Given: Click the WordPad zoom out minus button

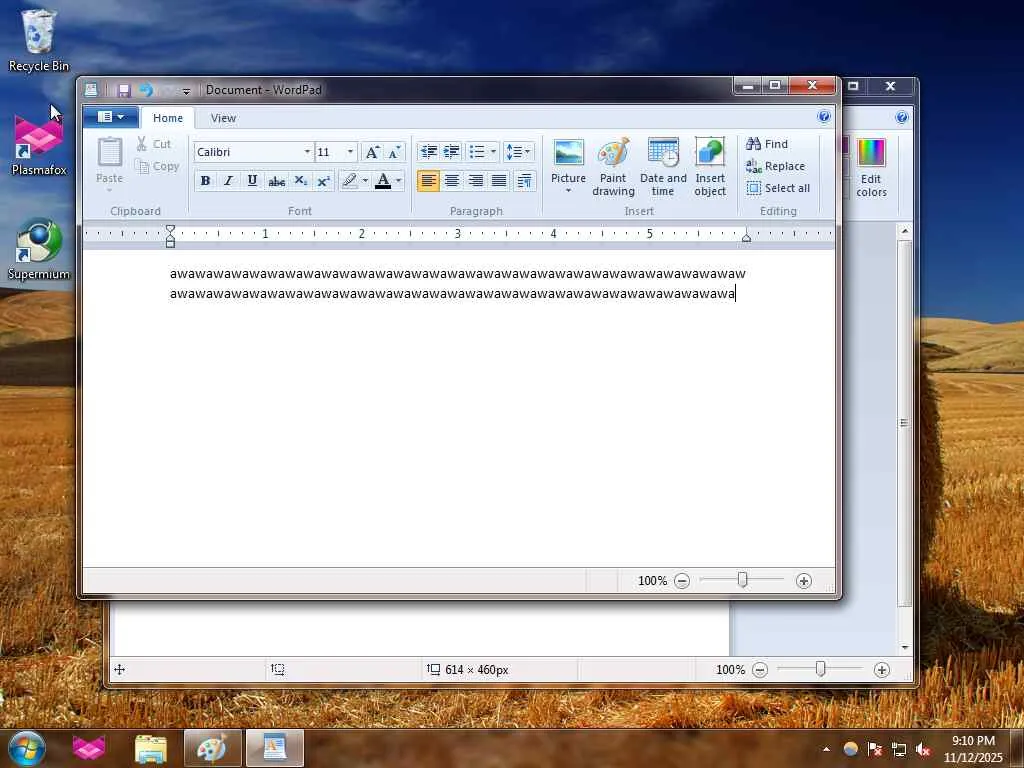Looking at the screenshot, I should pos(682,581).
